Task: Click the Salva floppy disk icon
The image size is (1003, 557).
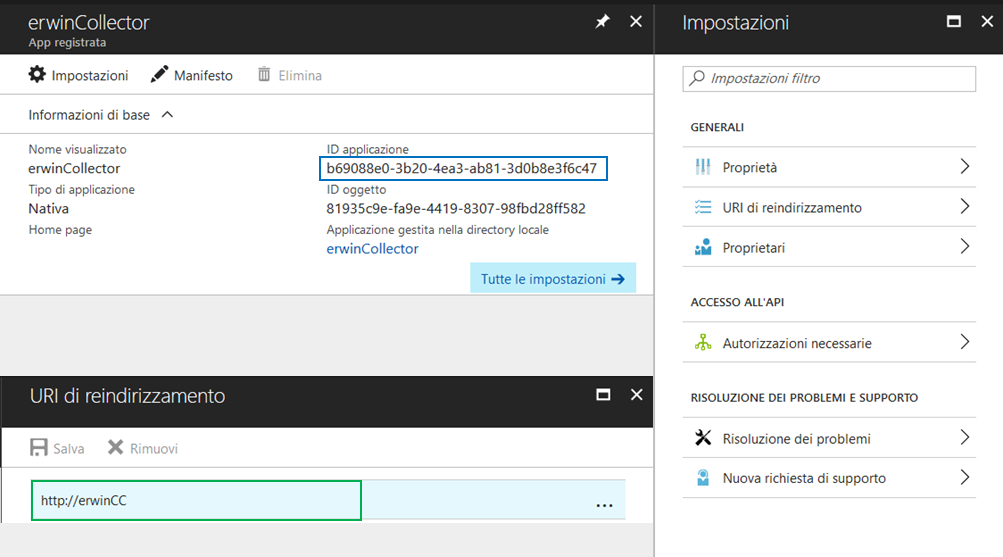Action: tap(39, 448)
